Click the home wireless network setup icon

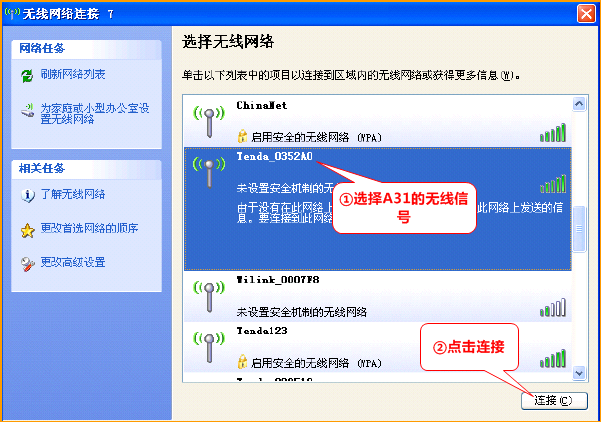coord(27,111)
